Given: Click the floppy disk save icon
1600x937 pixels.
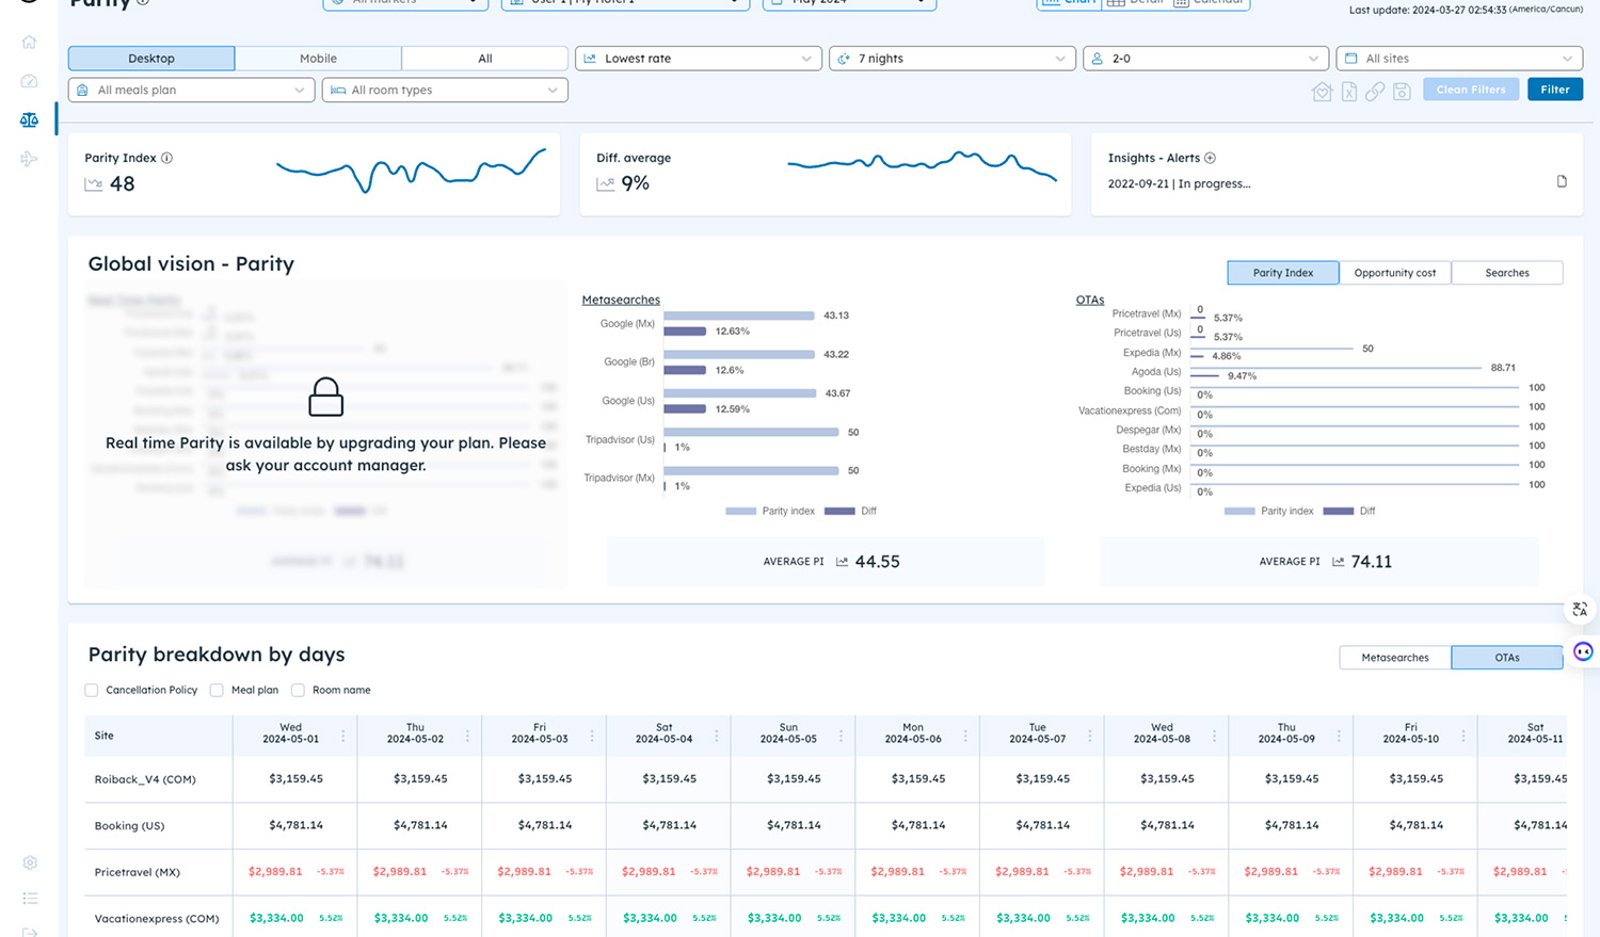Looking at the screenshot, I should 1402,91.
